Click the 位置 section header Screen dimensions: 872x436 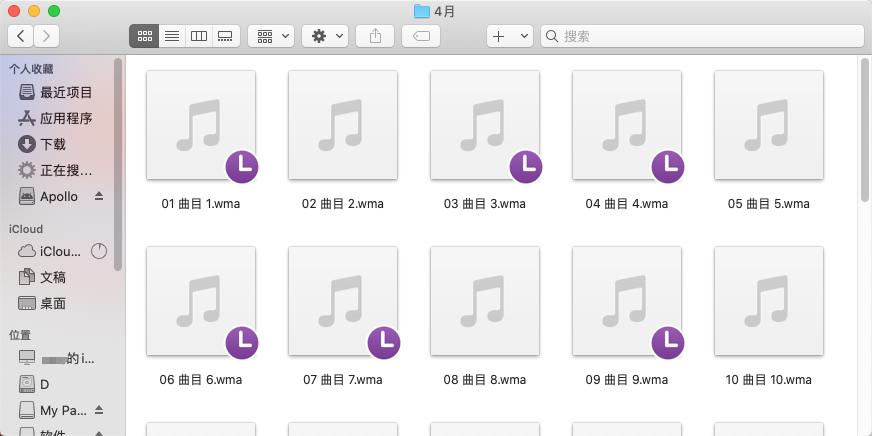20,335
